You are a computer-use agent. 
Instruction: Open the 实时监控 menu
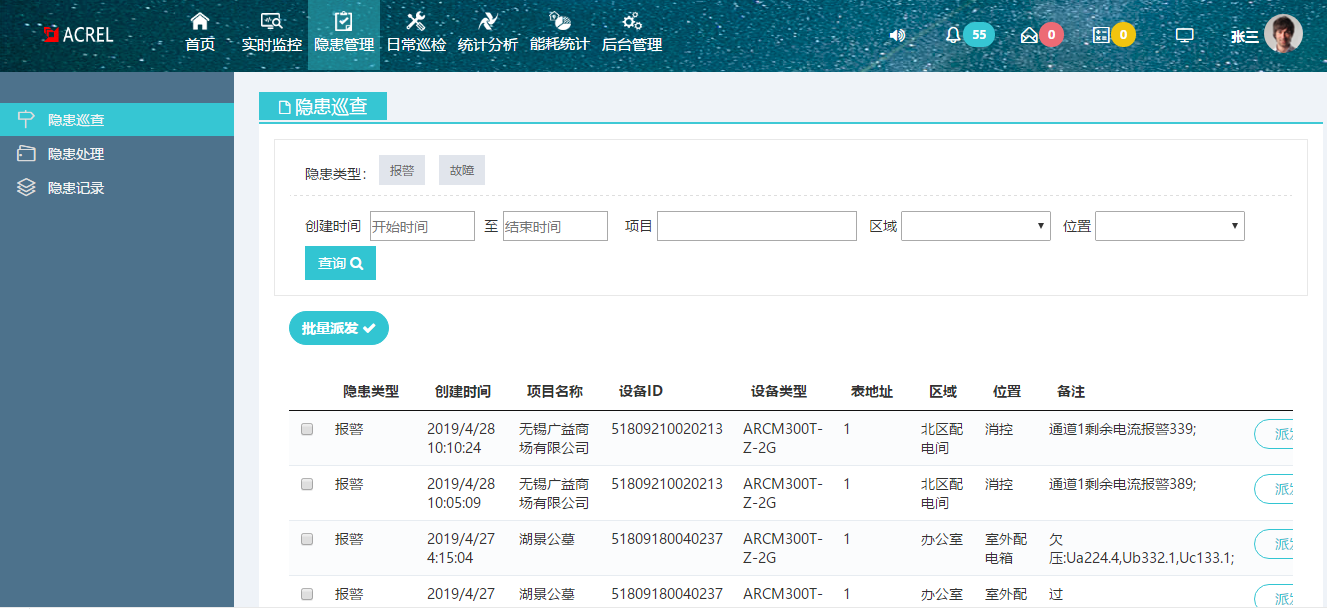pos(271,33)
